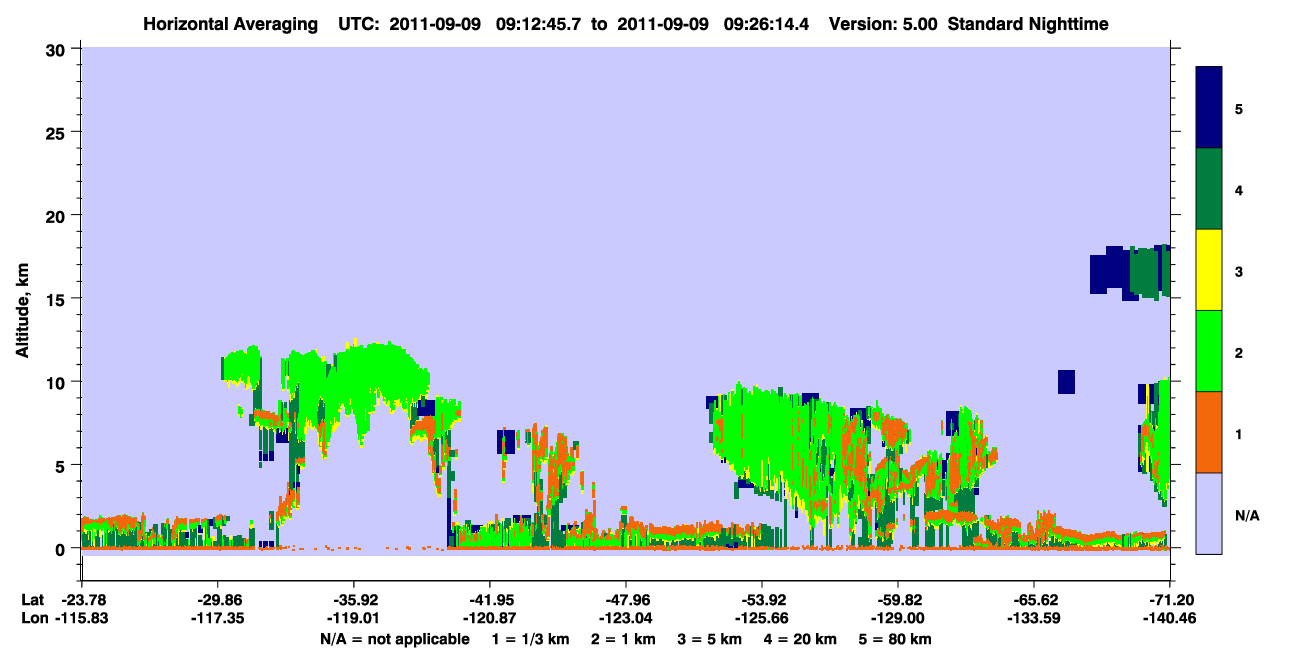Click latitude value -65.62
The width and height of the screenshot is (1300, 667).
(x=1034, y=600)
